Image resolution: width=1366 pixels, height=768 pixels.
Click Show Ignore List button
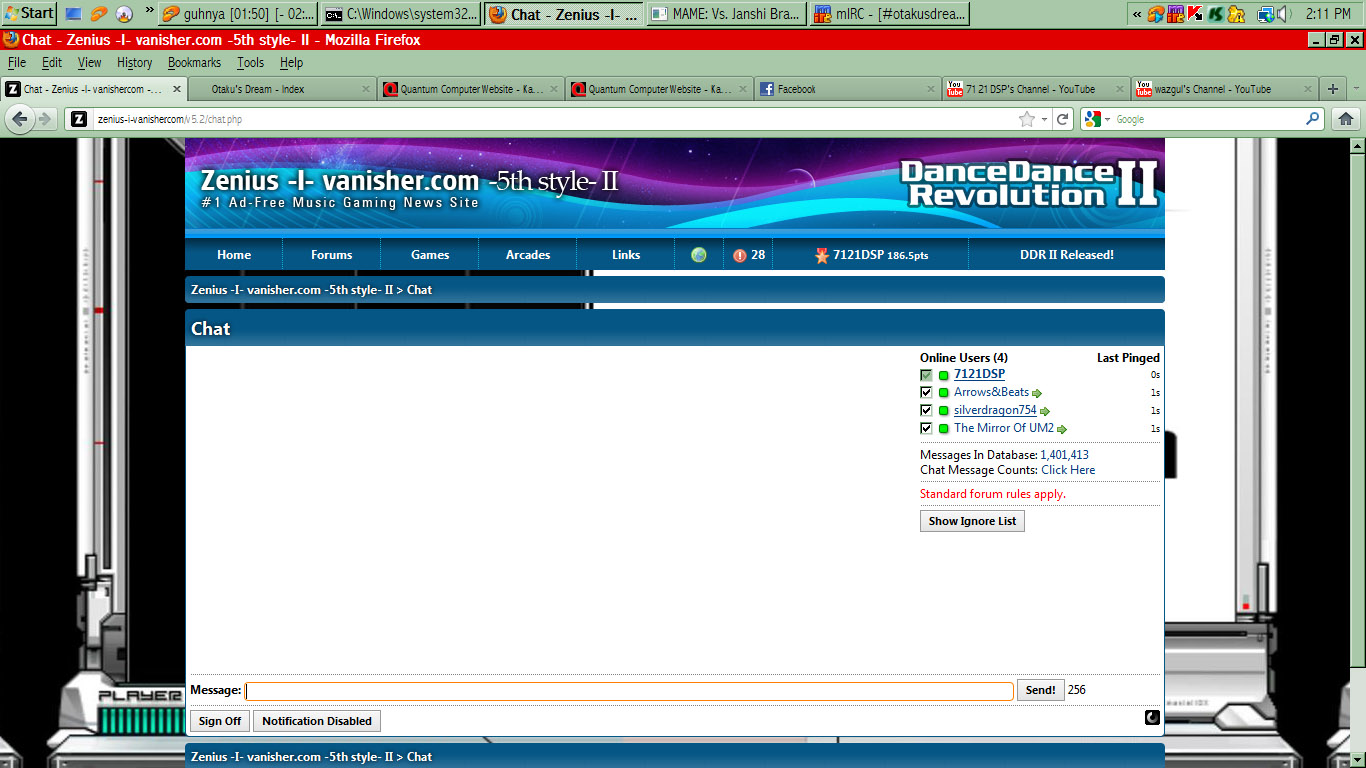972,521
